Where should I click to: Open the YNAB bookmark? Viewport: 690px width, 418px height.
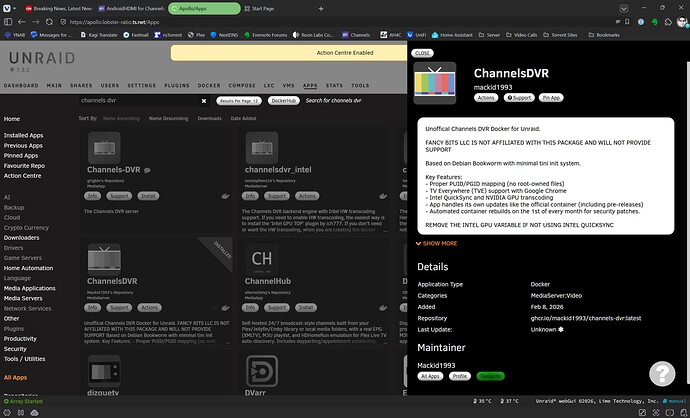pos(15,35)
